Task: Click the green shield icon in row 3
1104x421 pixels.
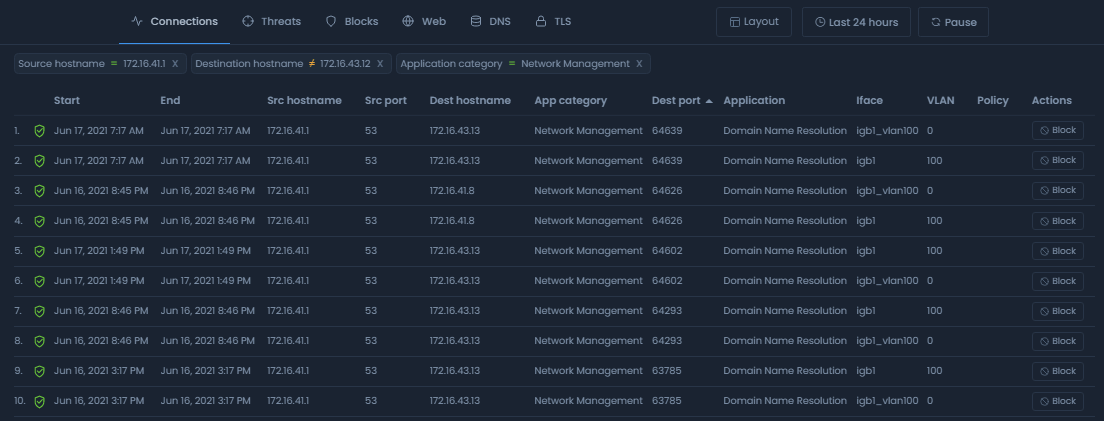Action: click(39, 191)
